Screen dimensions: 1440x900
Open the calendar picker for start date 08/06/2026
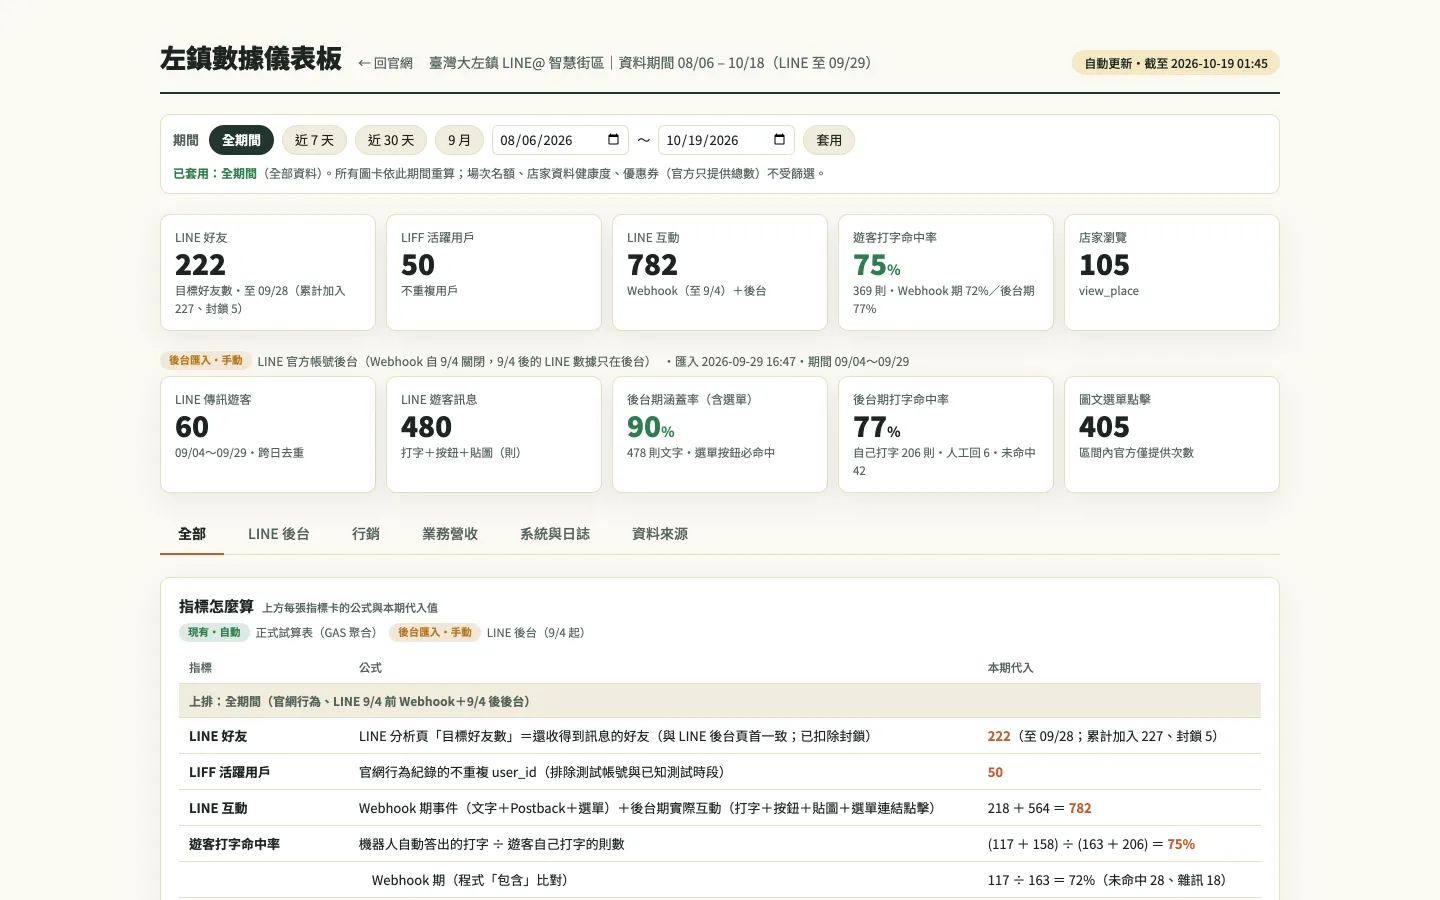click(613, 140)
